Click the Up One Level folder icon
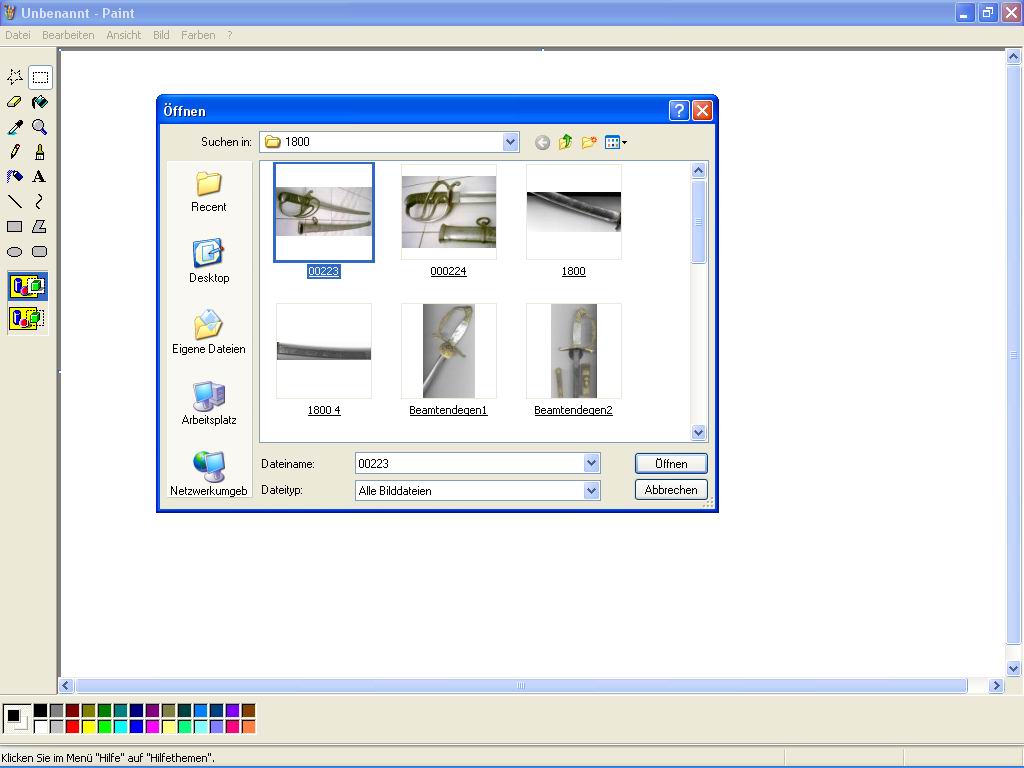 [x=565, y=142]
